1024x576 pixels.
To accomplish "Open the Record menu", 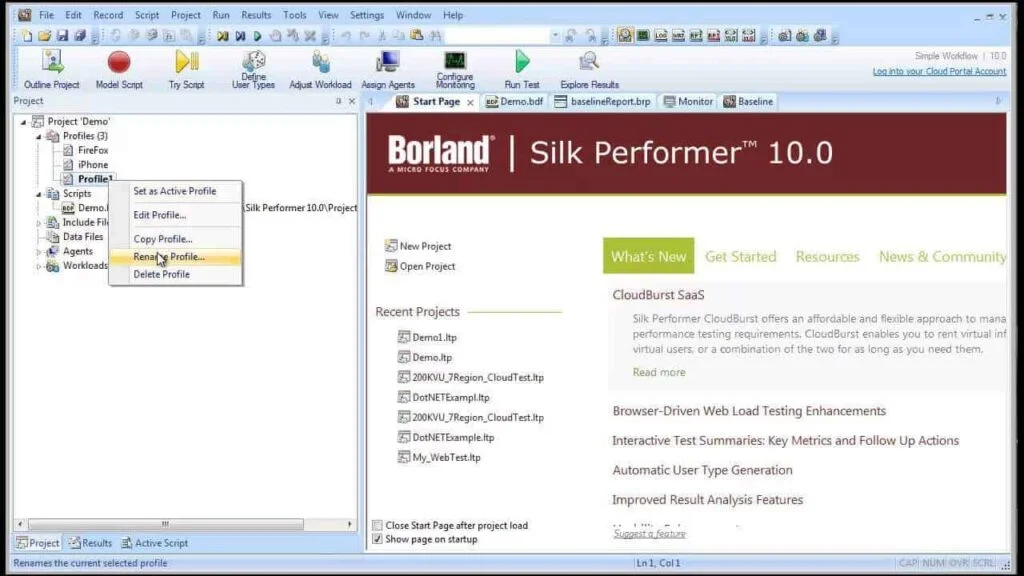I will click(108, 15).
